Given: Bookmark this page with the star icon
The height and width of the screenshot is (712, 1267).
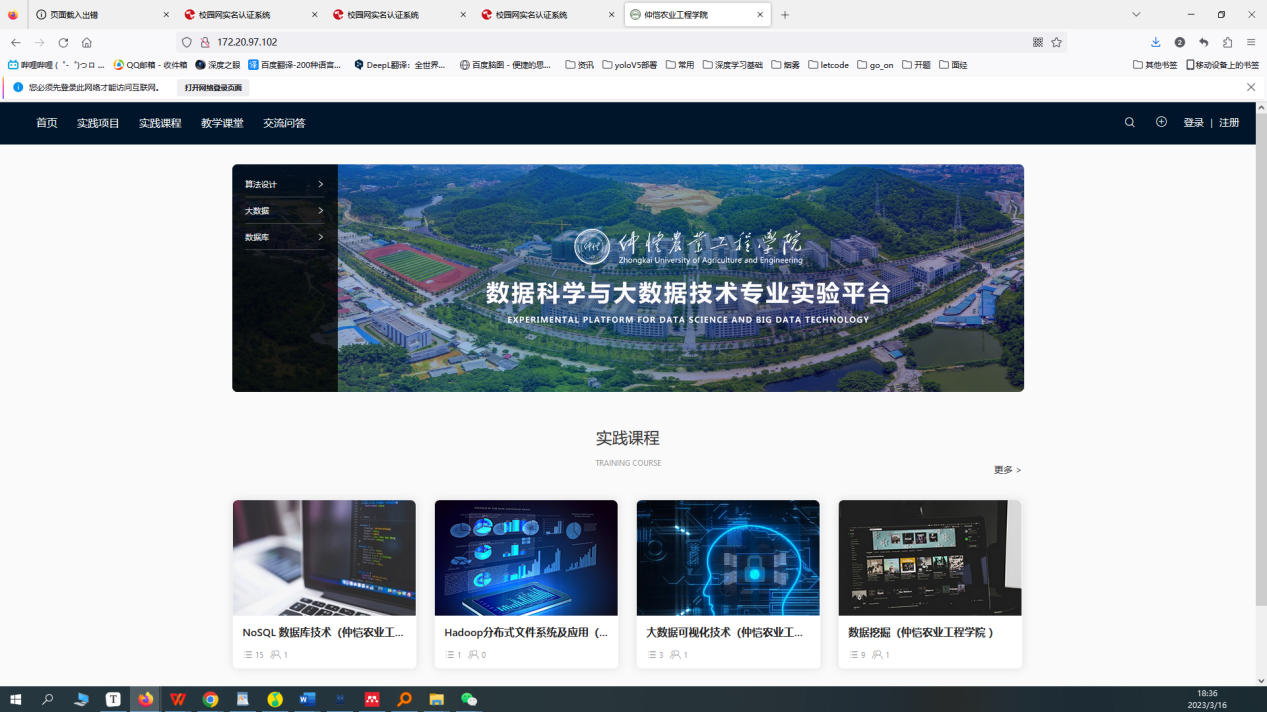Looking at the screenshot, I should pyautogui.click(x=1056, y=43).
